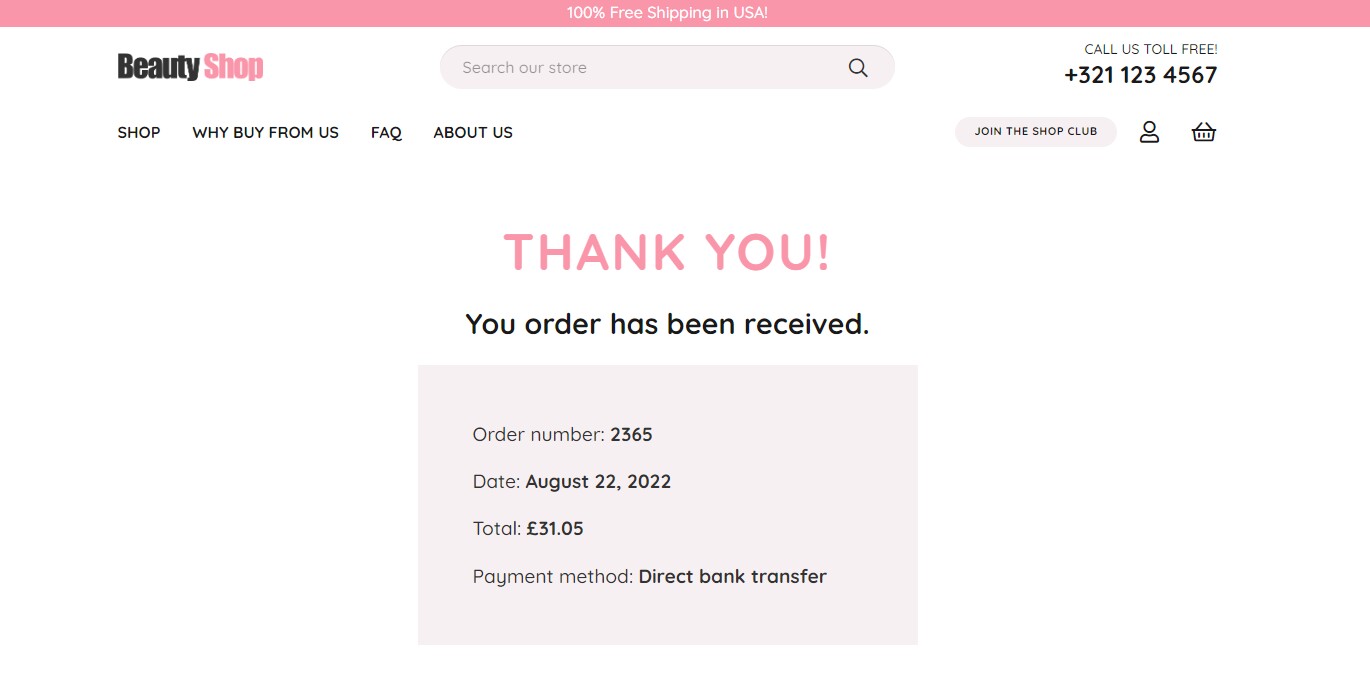Open the SHOP menu item
The height and width of the screenshot is (698, 1370).
click(139, 132)
